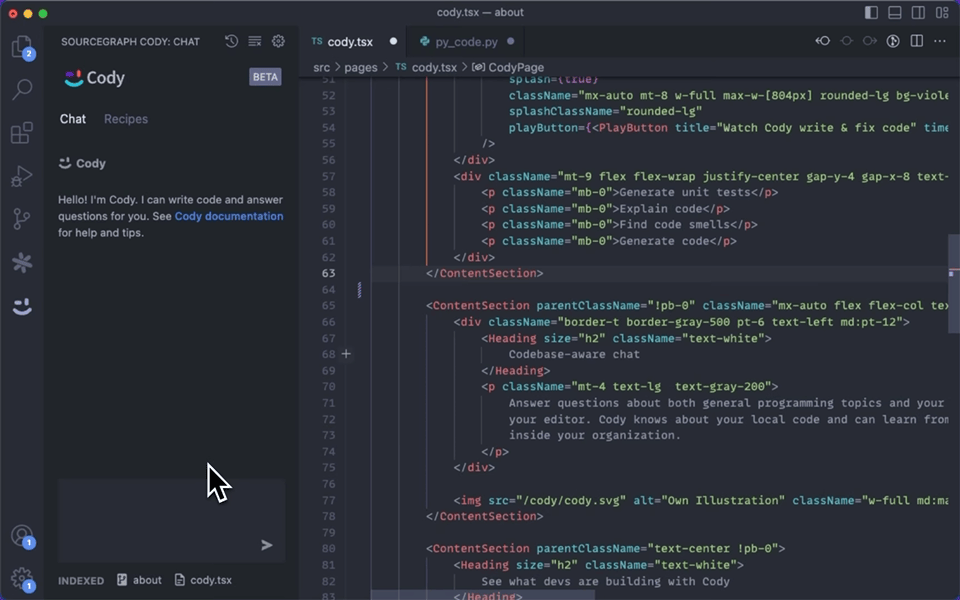Image resolution: width=960 pixels, height=600 pixels.
Task: Select the Run and Debug icon
Action: [x=22, y=176]
